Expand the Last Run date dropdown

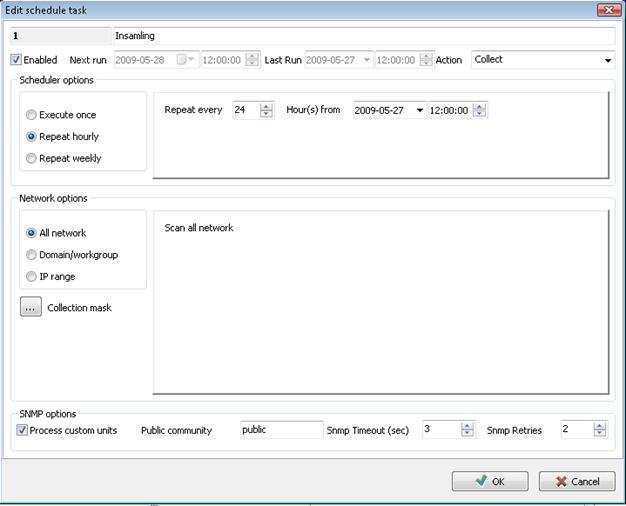click(x=368, y=60)
